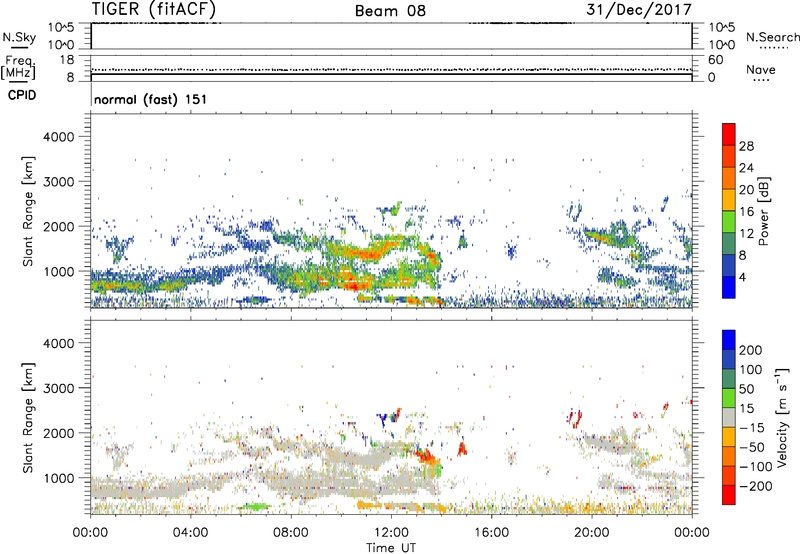Click the 04:00 time axis label
Image resolution: width=800 pixels, height=554 pixels.
point(190,533)
